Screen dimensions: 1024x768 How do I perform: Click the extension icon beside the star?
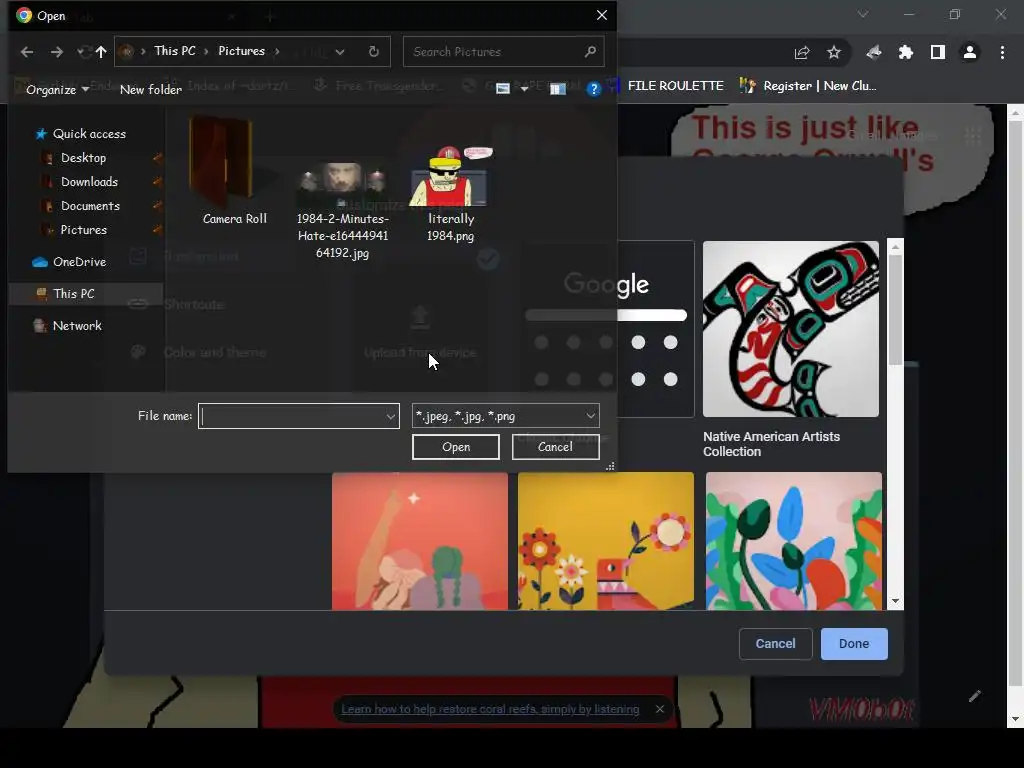click(874, 53)
